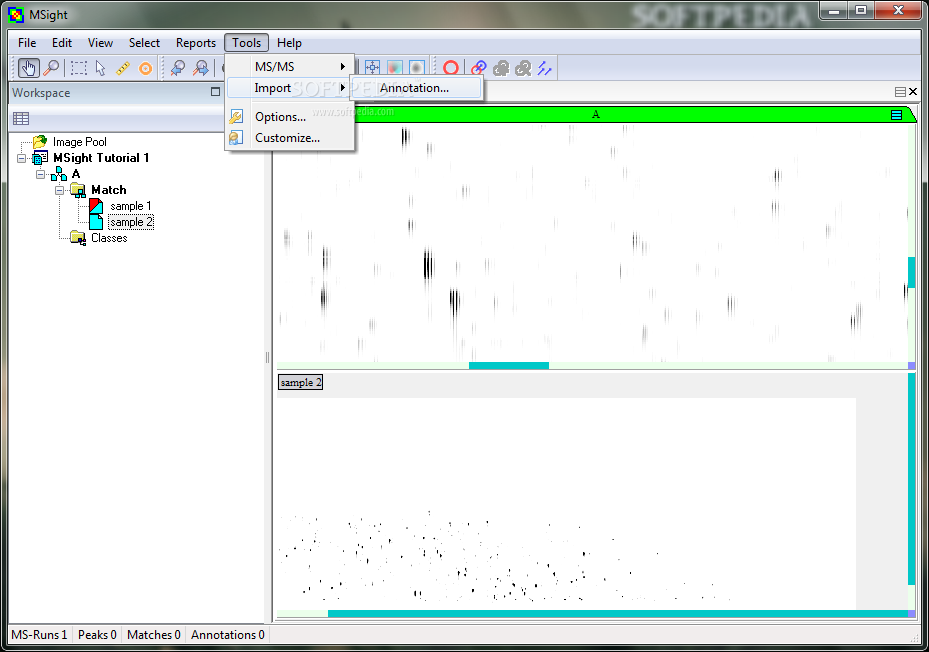Open Options... from Tools menu

[x=280, y=117]
